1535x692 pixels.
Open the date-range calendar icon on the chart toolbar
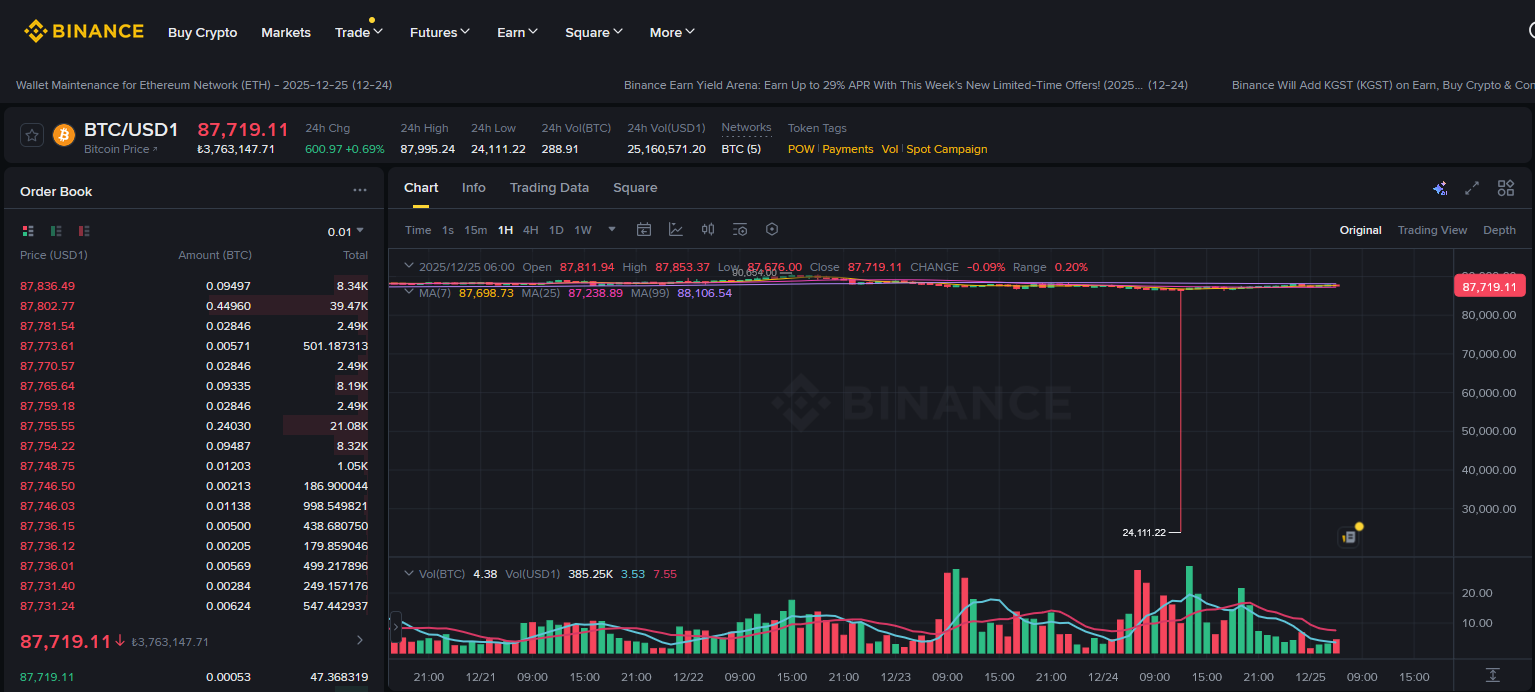pyautogui.click(x=643, y=229)
